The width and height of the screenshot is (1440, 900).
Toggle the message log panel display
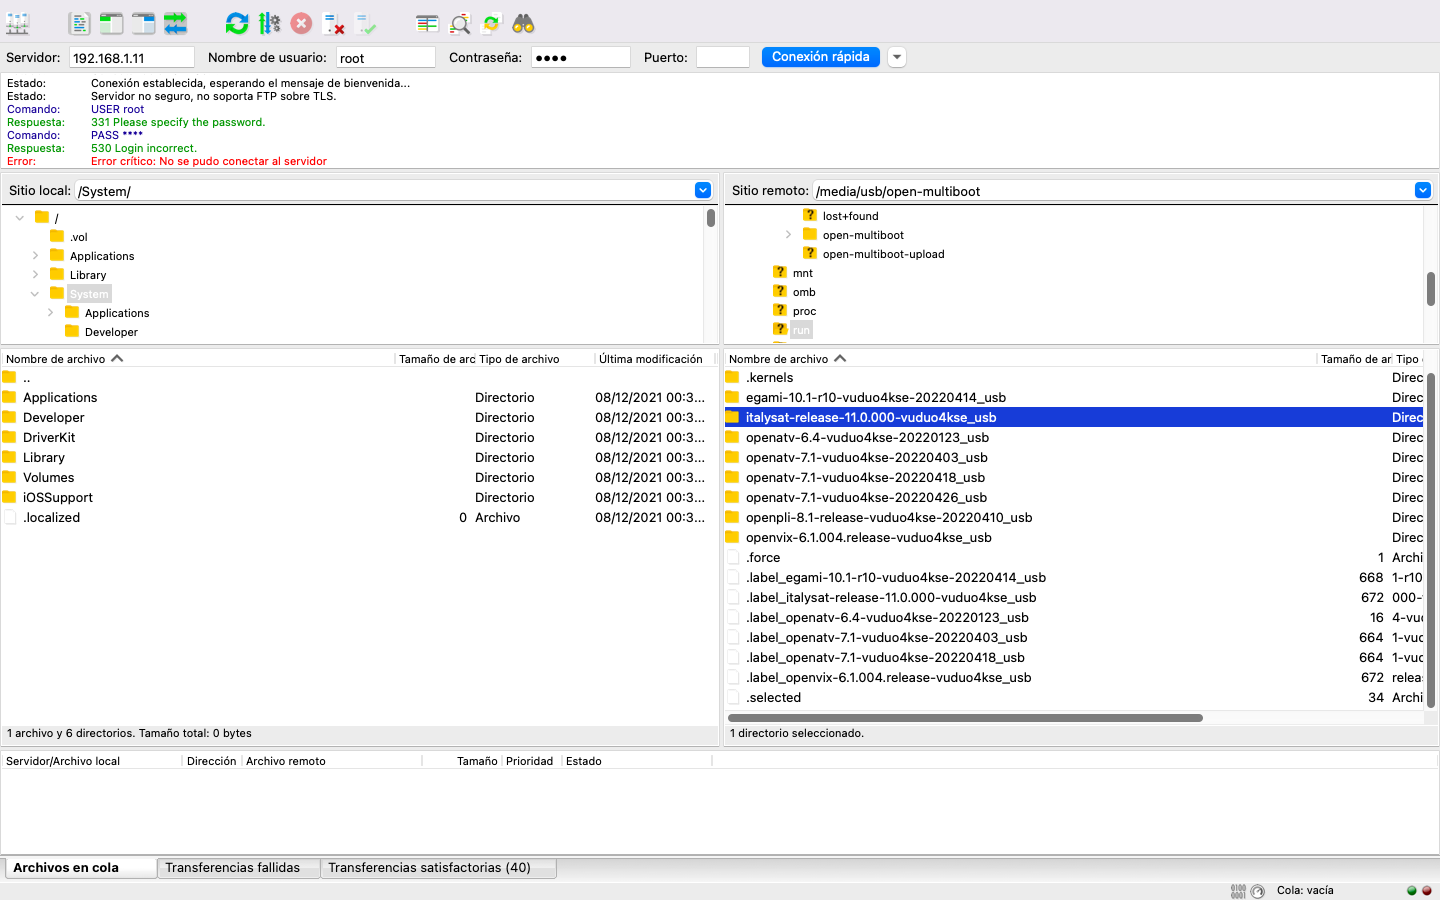pyautogui.click(x=80, y=23)
